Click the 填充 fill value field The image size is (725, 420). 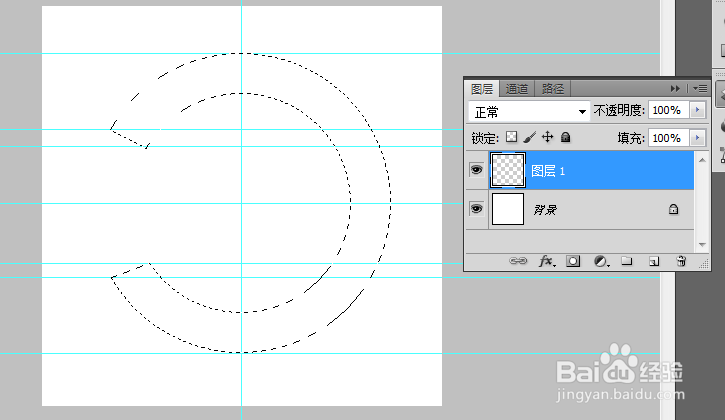[x=669, y=138]
